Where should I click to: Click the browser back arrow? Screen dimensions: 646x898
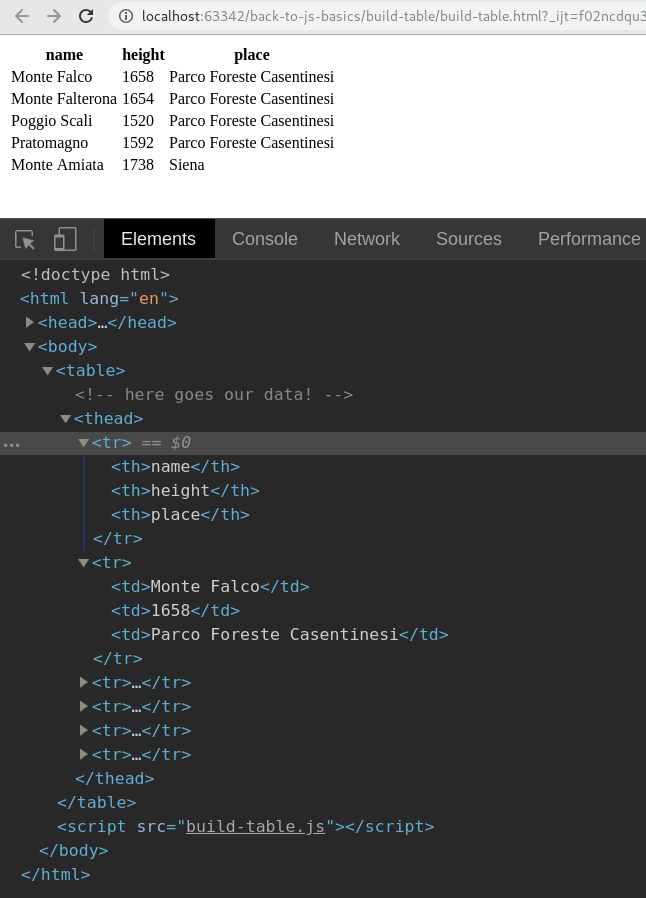pos(22,16)
